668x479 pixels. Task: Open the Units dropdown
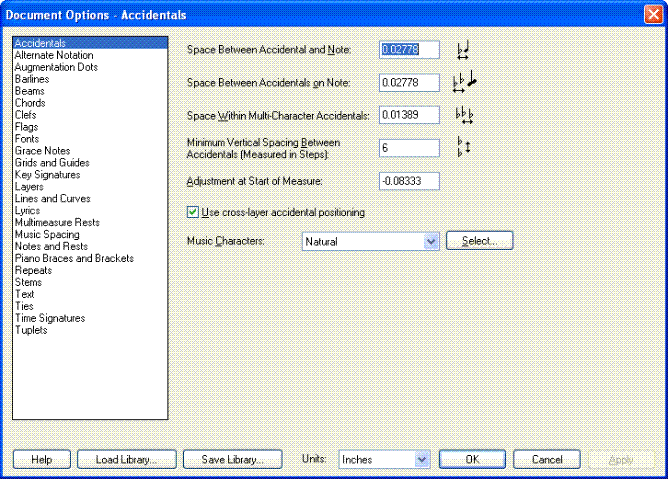[x=421, y=459]
